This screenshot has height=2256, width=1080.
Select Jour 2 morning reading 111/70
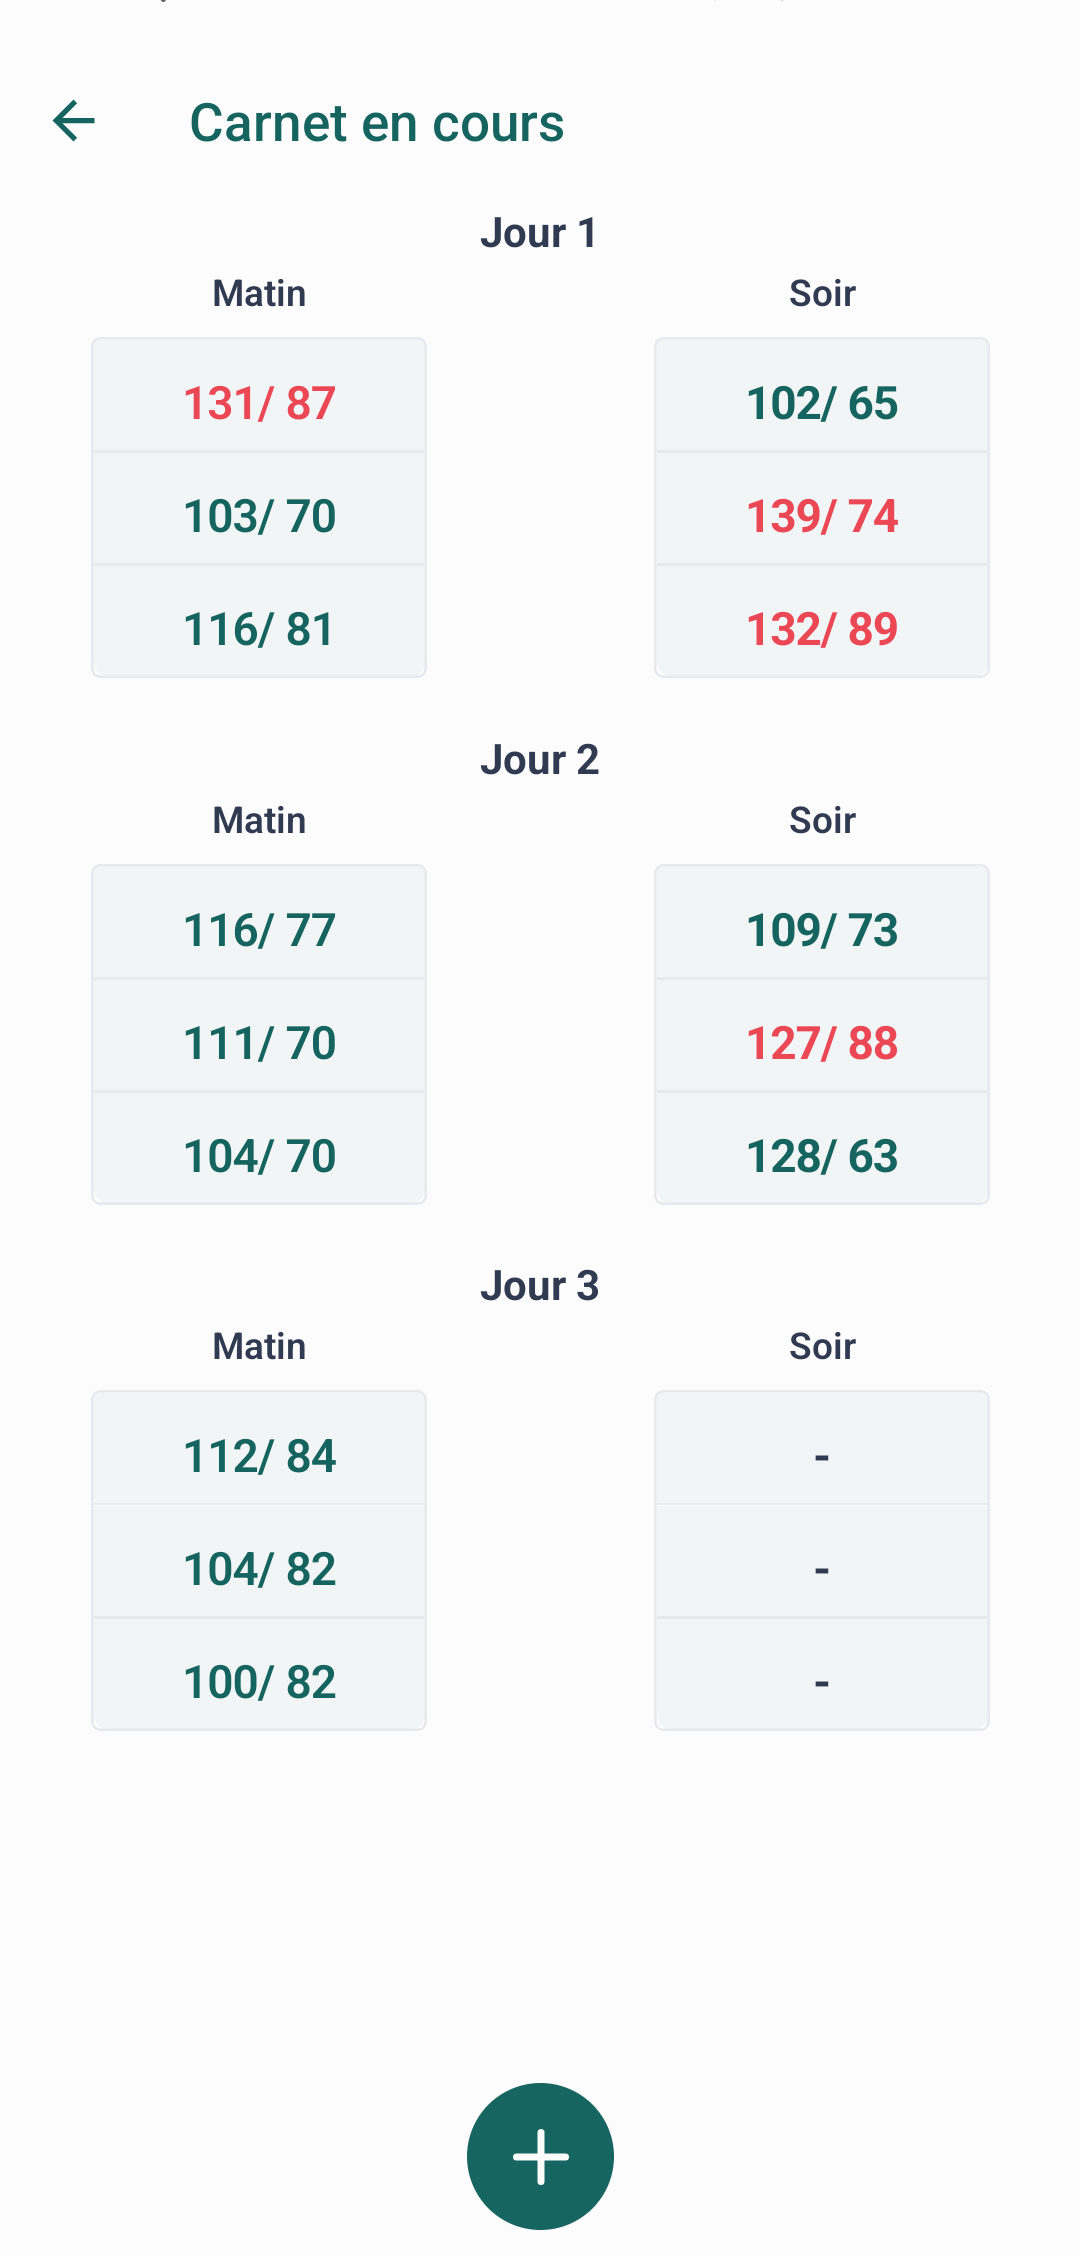pyautogui.click(x=259, y=1036)
